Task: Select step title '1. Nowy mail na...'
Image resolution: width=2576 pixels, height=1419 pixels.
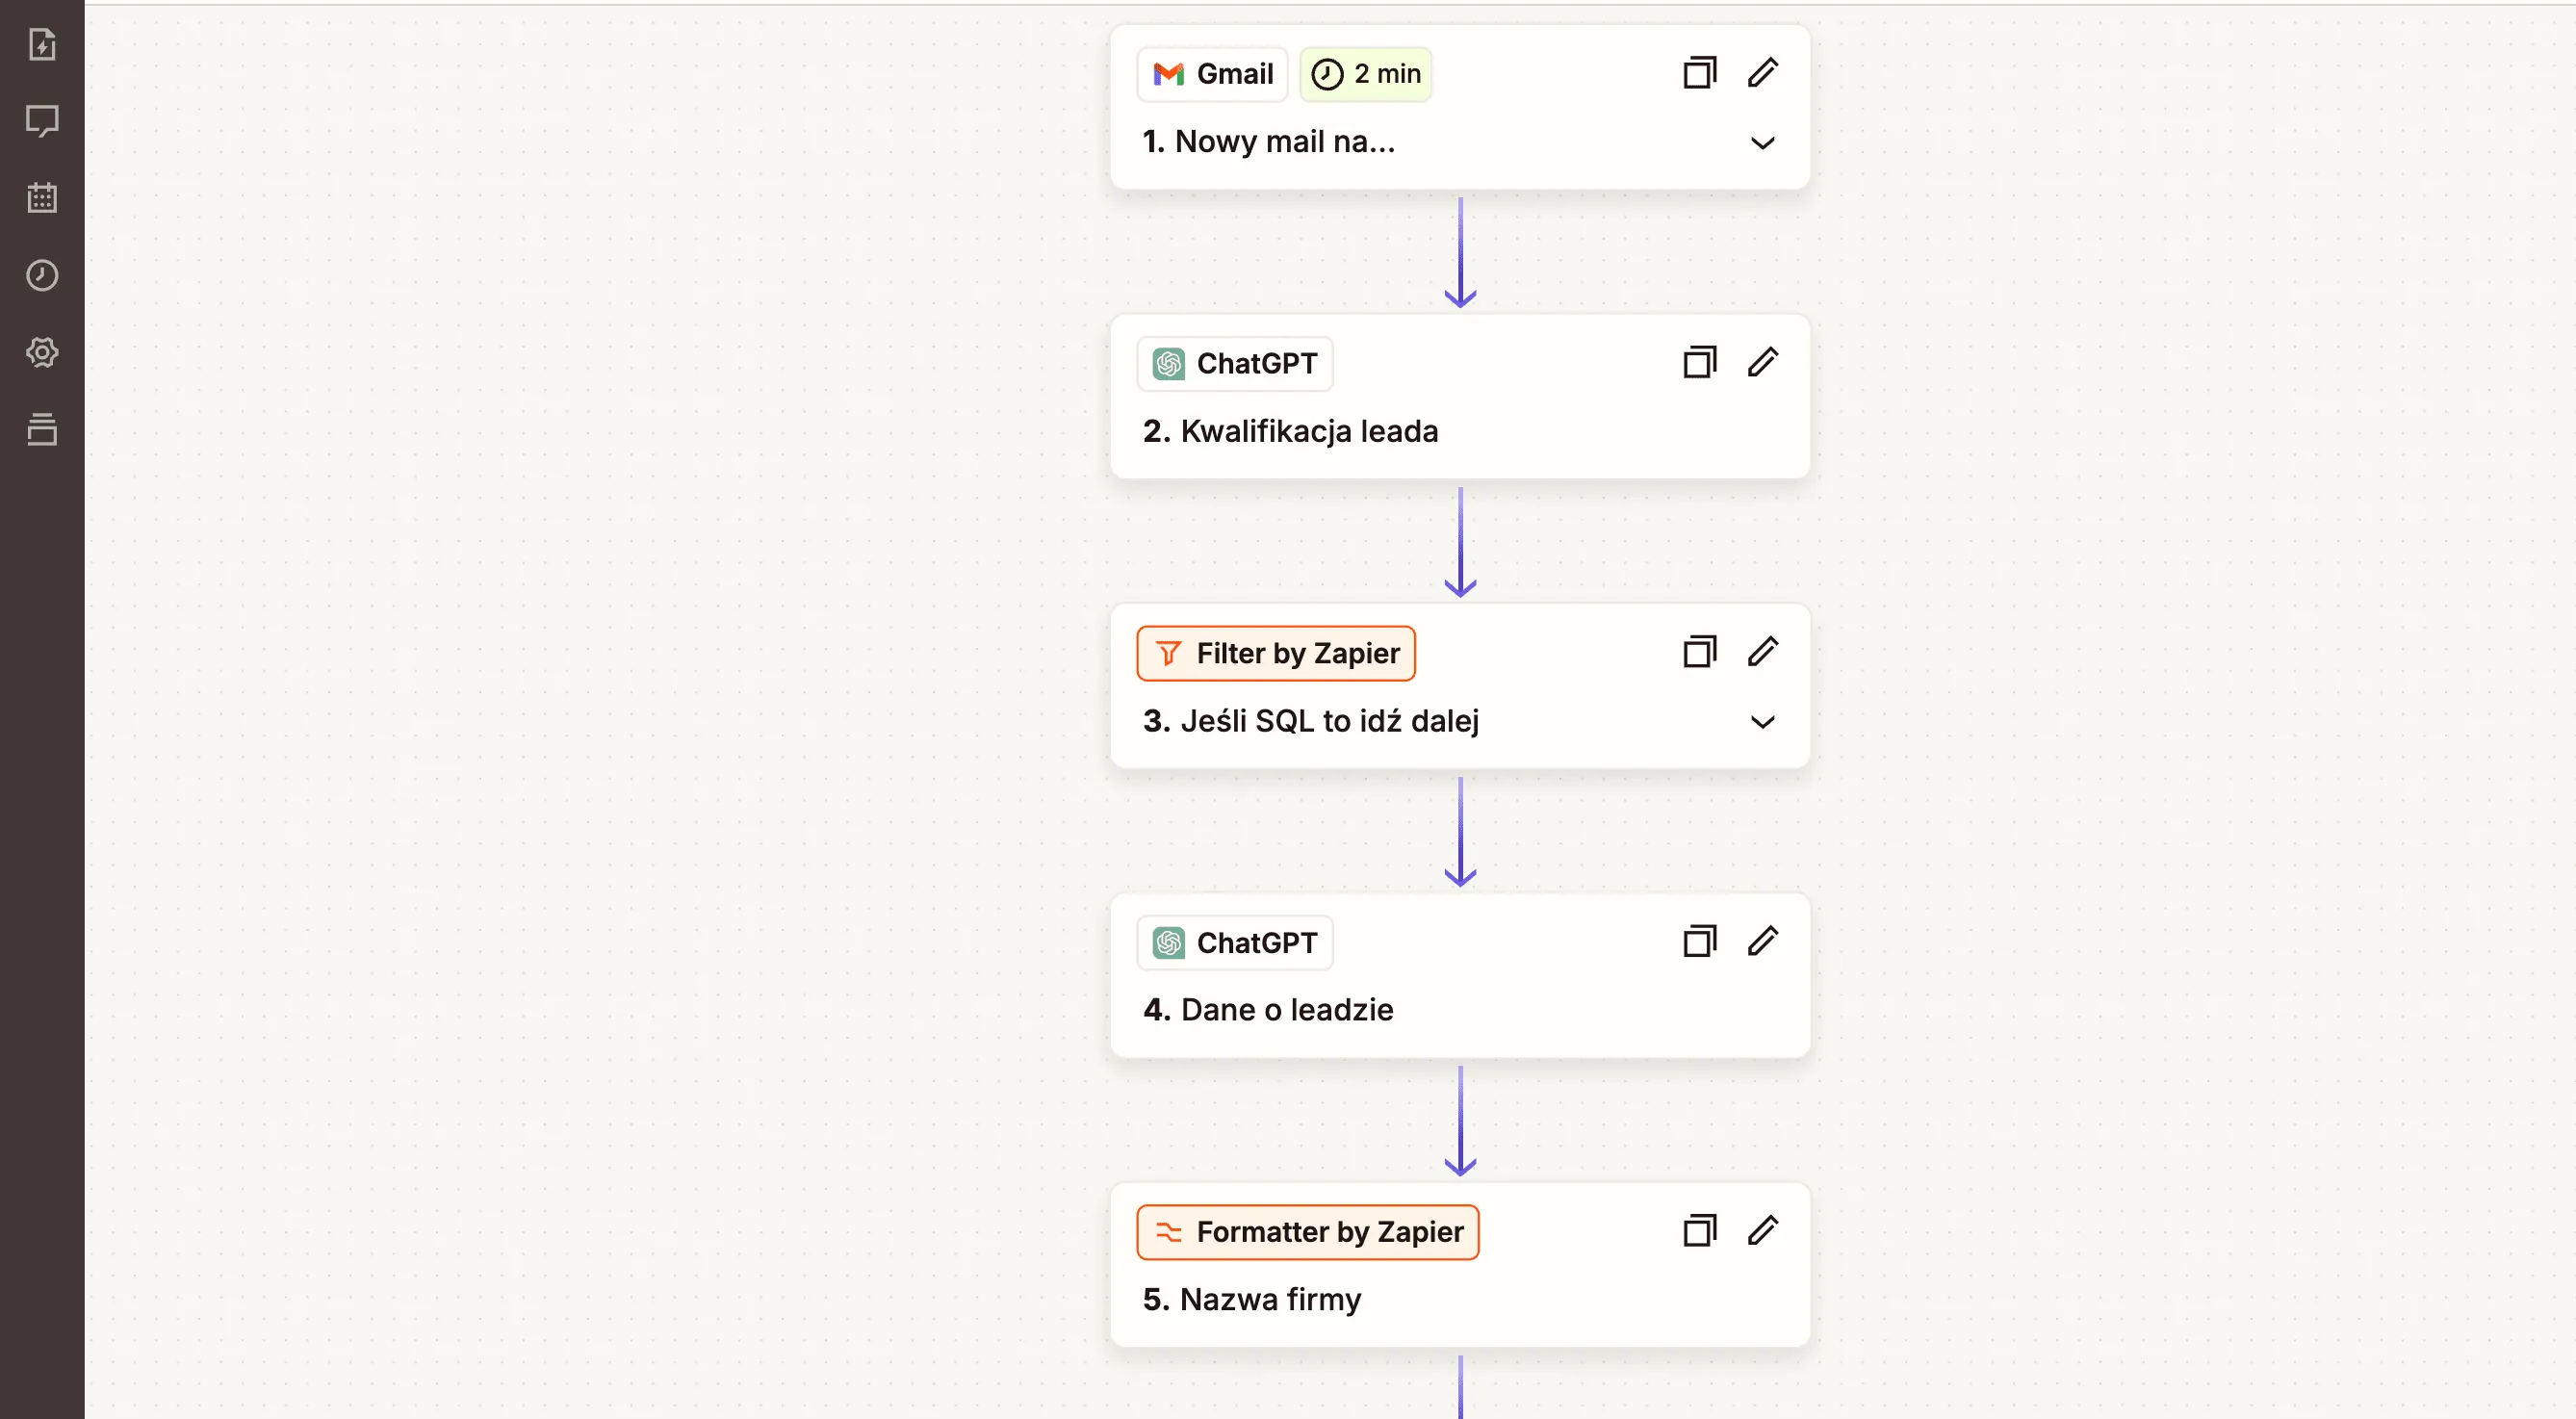Action: point(1269,142)
